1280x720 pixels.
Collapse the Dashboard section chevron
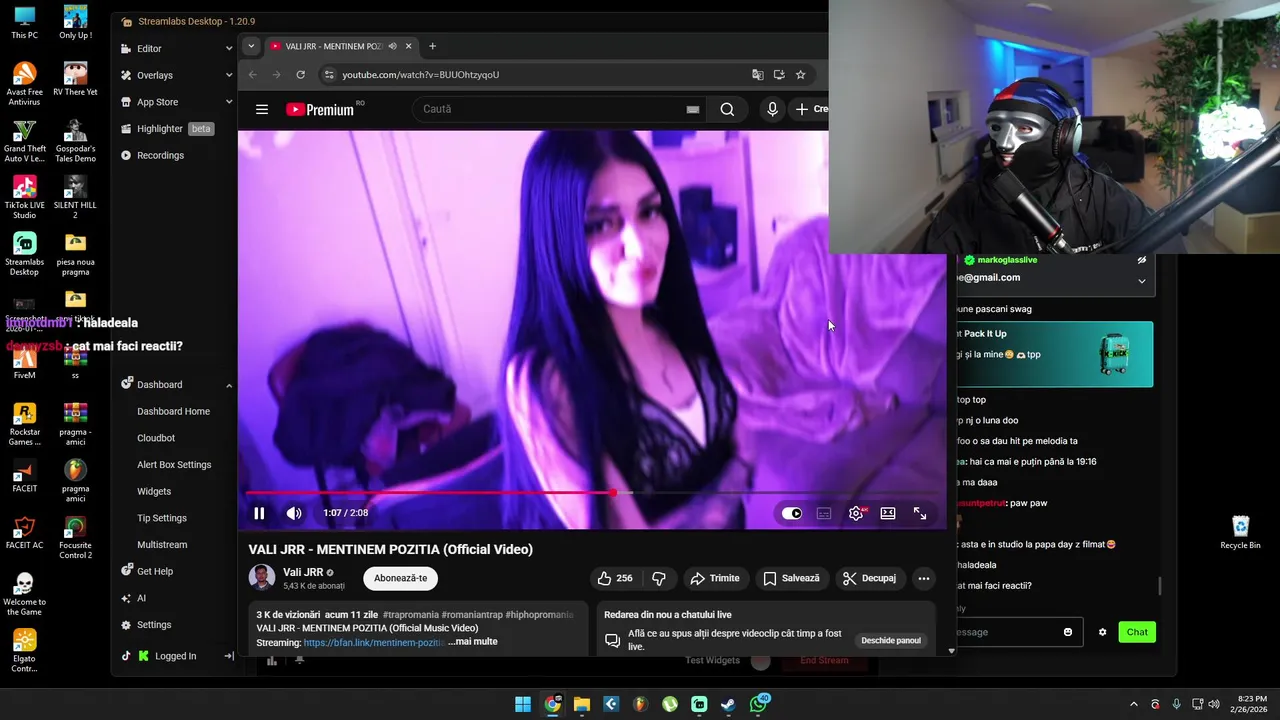[228, 385]
